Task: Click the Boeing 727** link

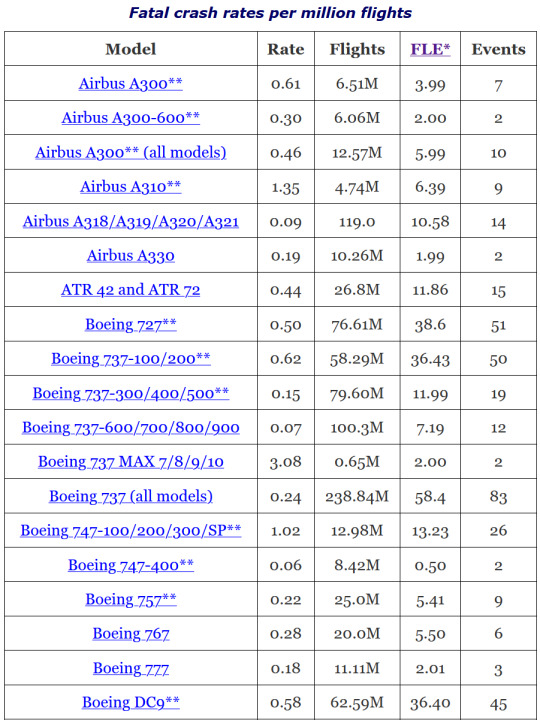Action: click(x=130, y=325)
